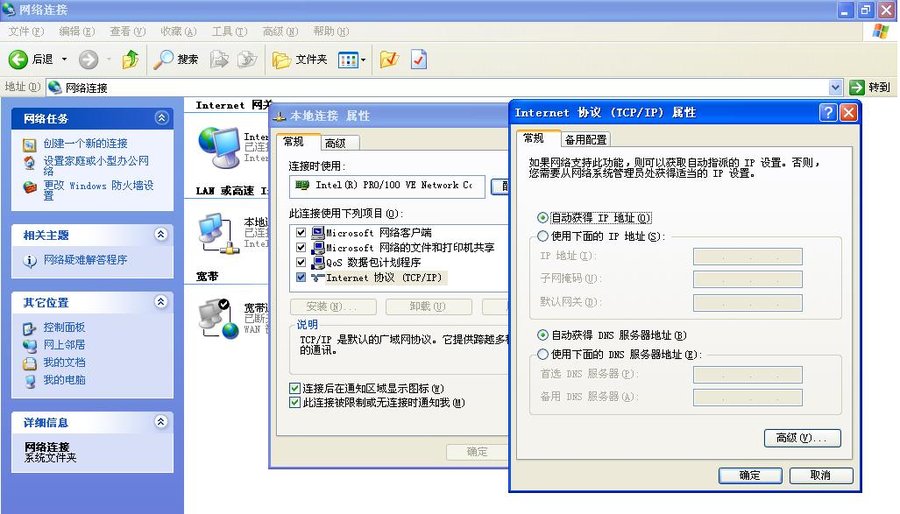
Task: Open the address bar dropdown arrow
Action: tap(836, 88)
